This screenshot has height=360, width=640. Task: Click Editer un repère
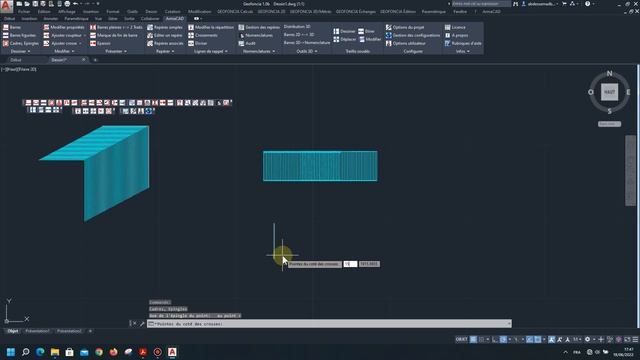click(x=164, y=36)
